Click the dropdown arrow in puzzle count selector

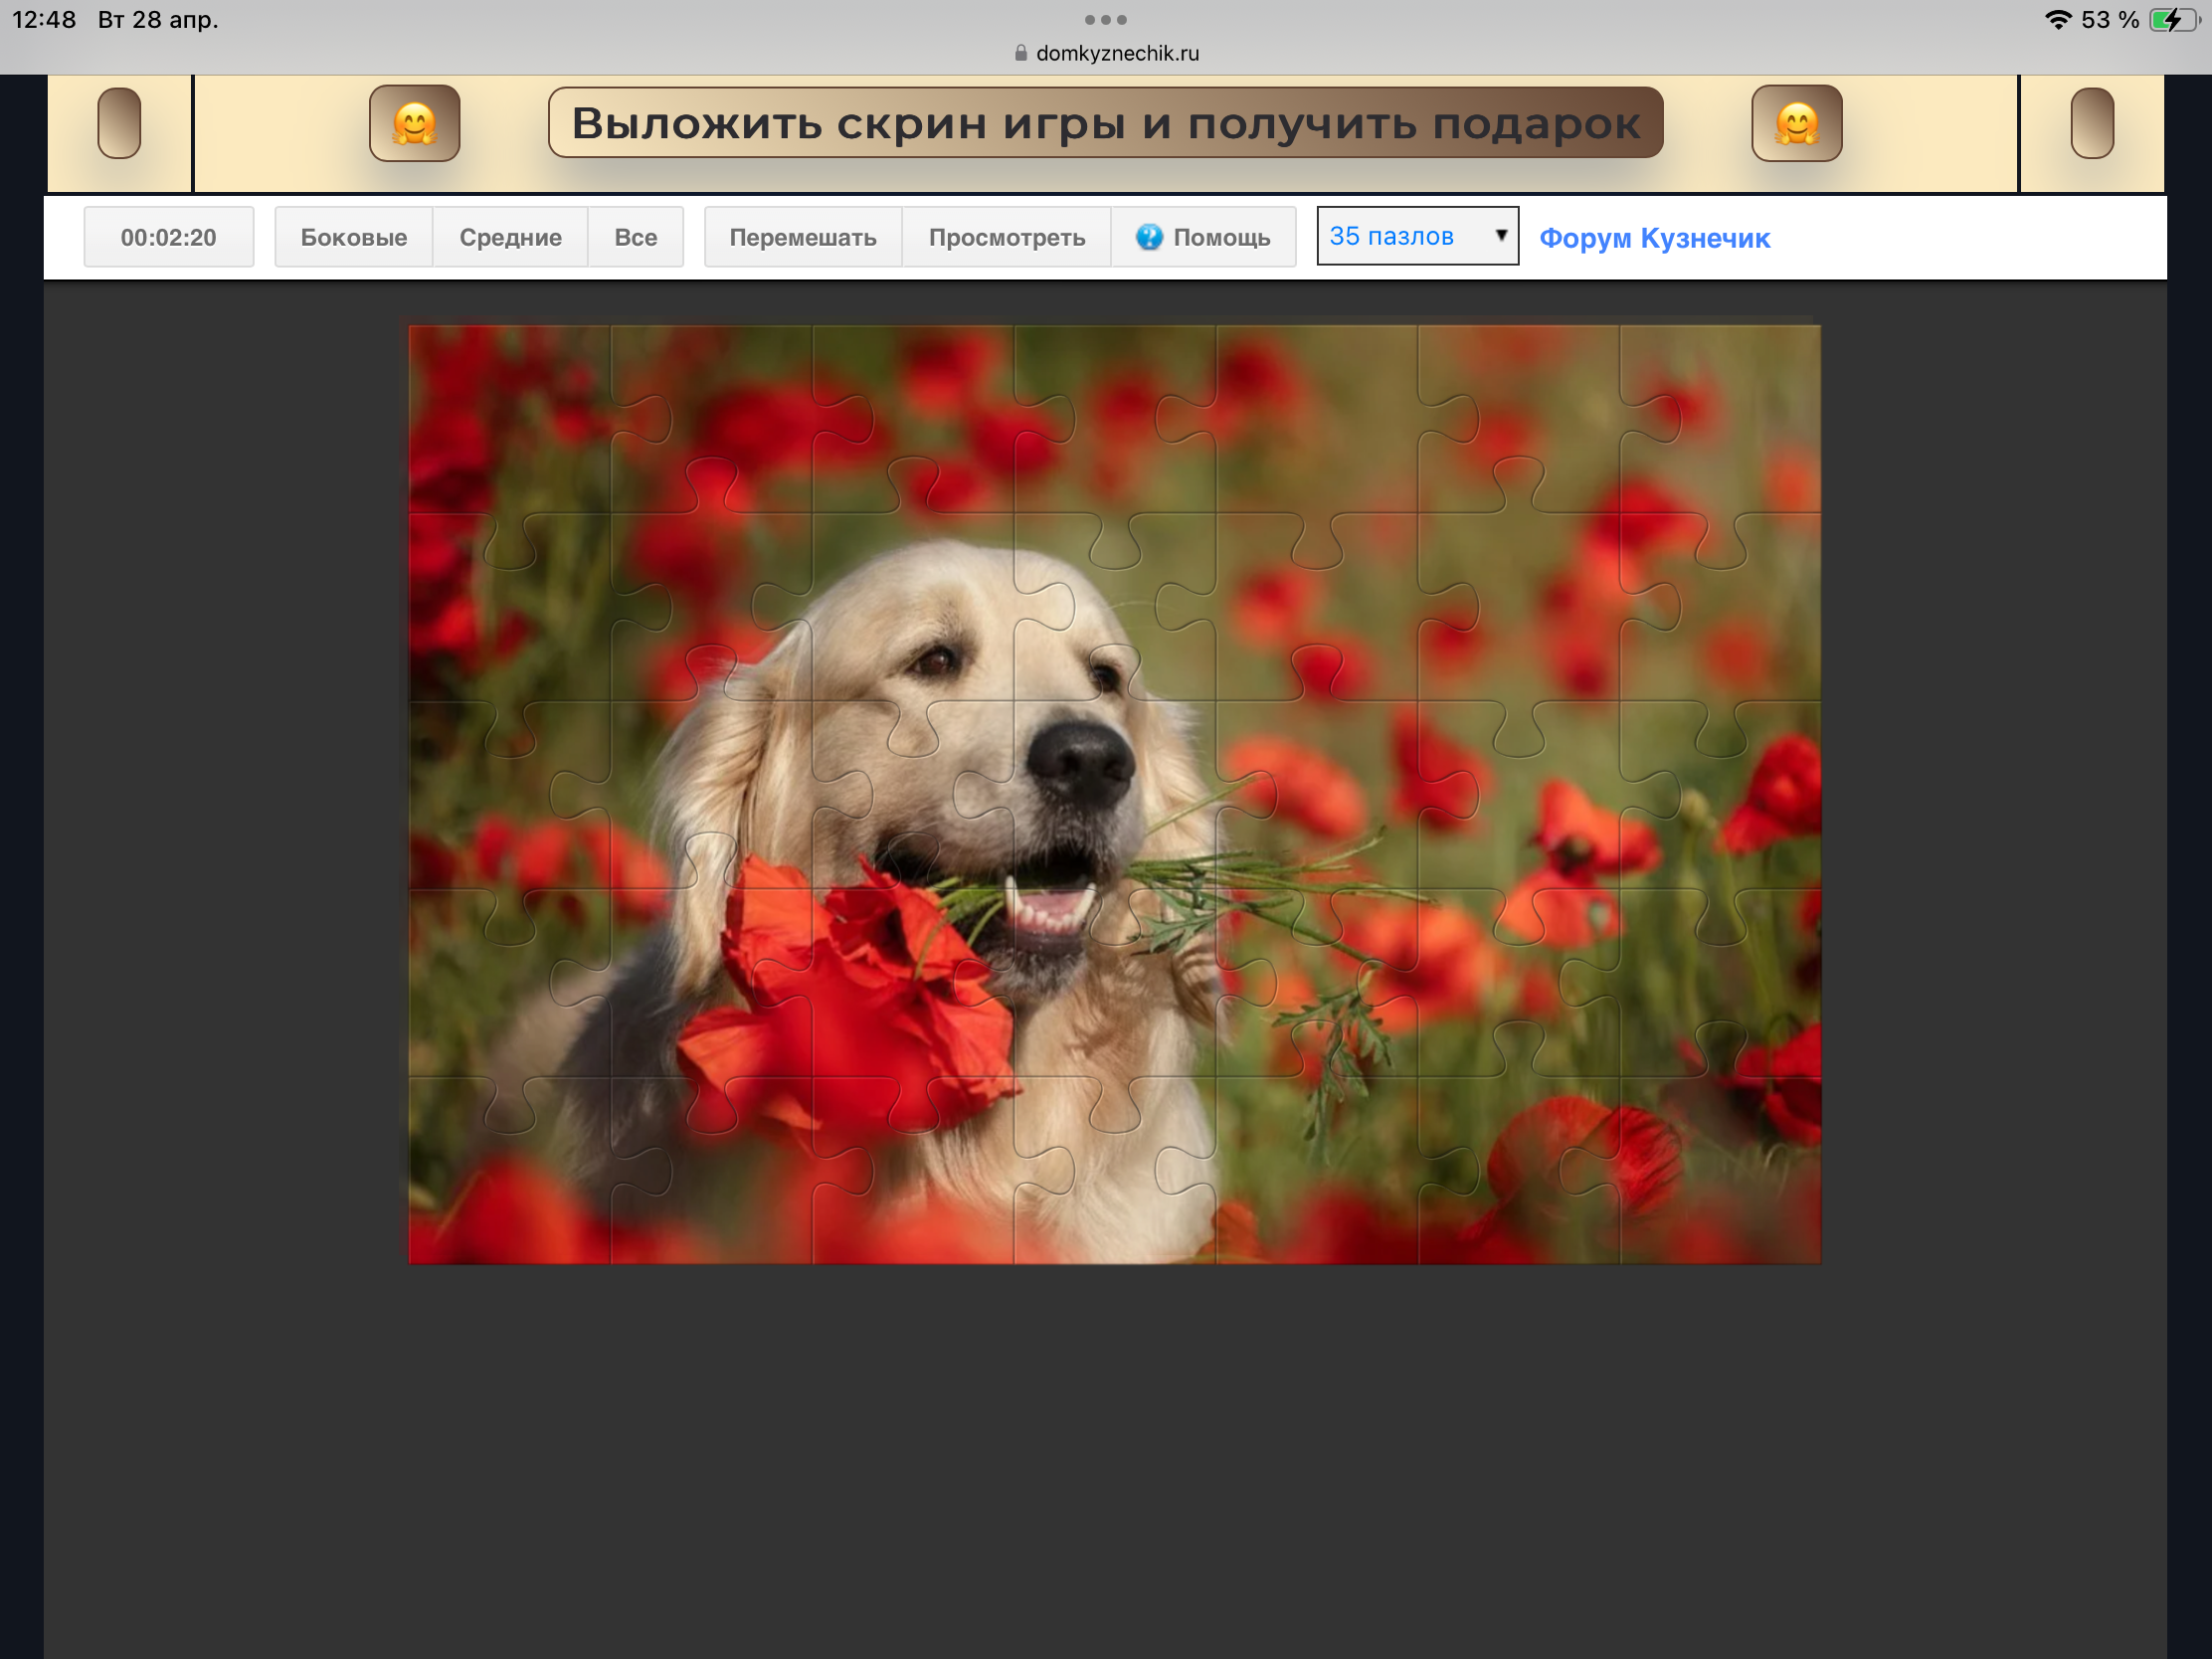[x=1500, y=235]
